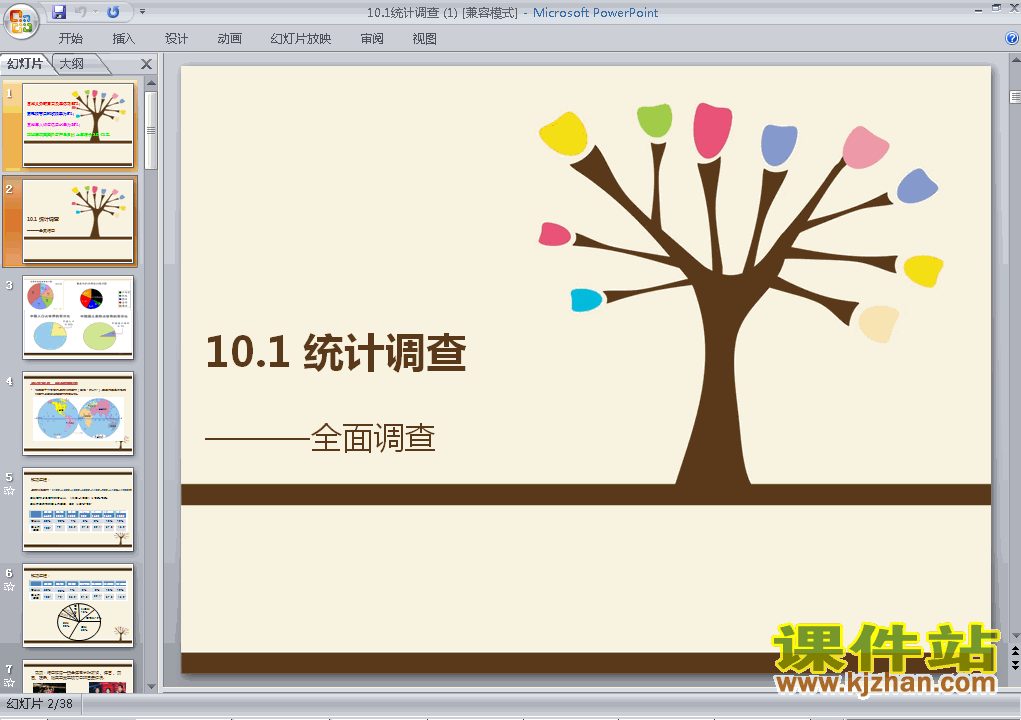Open the 视图 ribbon tab
Screen dimensions: 1021x720
(424, 38)
